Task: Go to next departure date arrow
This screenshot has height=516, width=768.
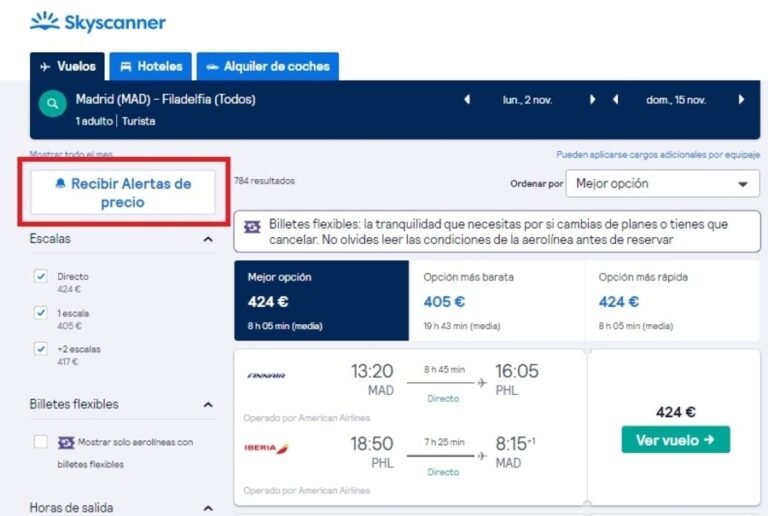Action: (593, 100)
